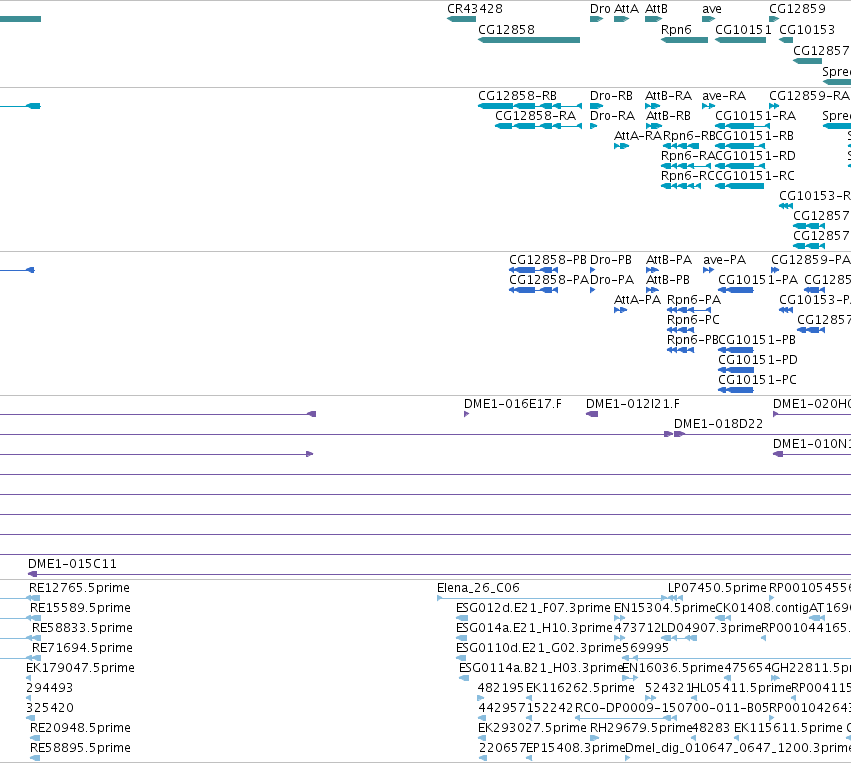Select the protein label "Dro-PA"
Viewport: 851px width, 763px height.
point(612,280)
